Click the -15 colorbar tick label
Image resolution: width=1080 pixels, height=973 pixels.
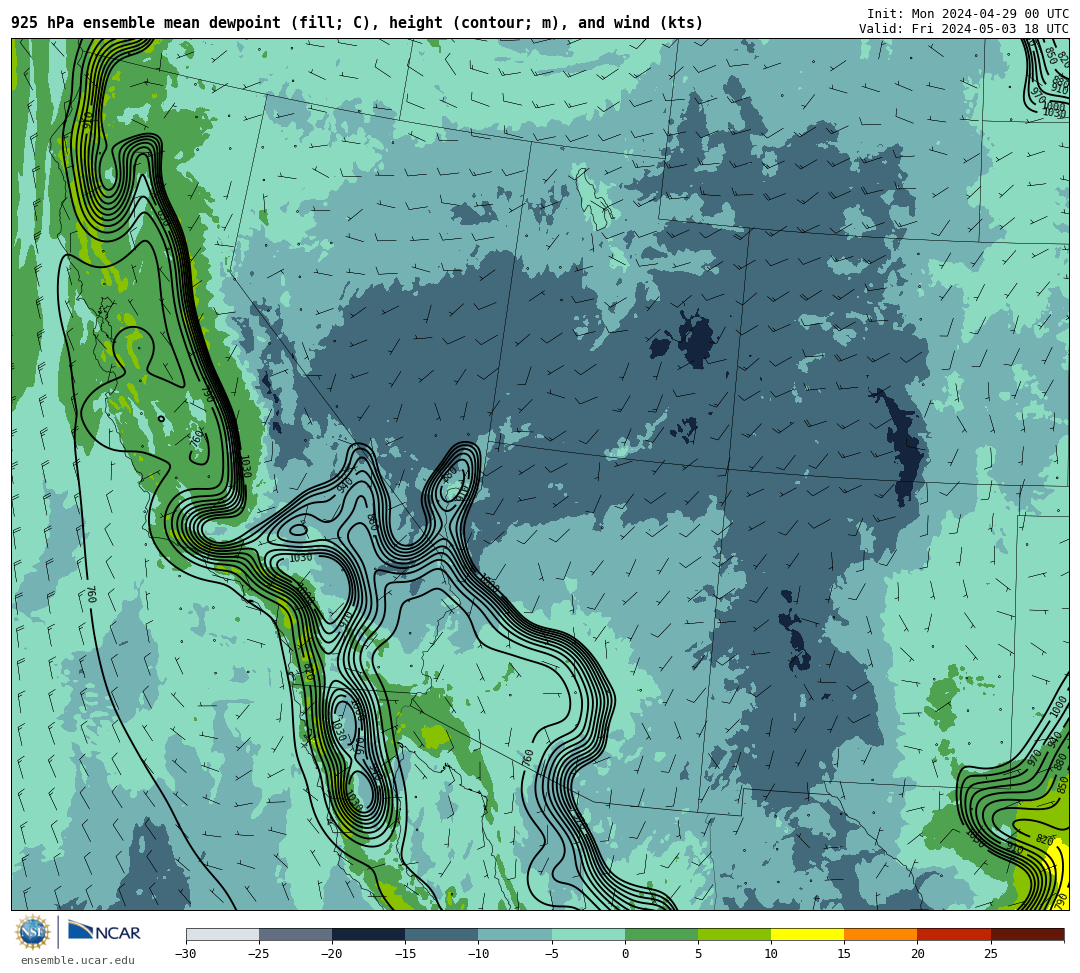pyautogui.click(x=405, y=954)
